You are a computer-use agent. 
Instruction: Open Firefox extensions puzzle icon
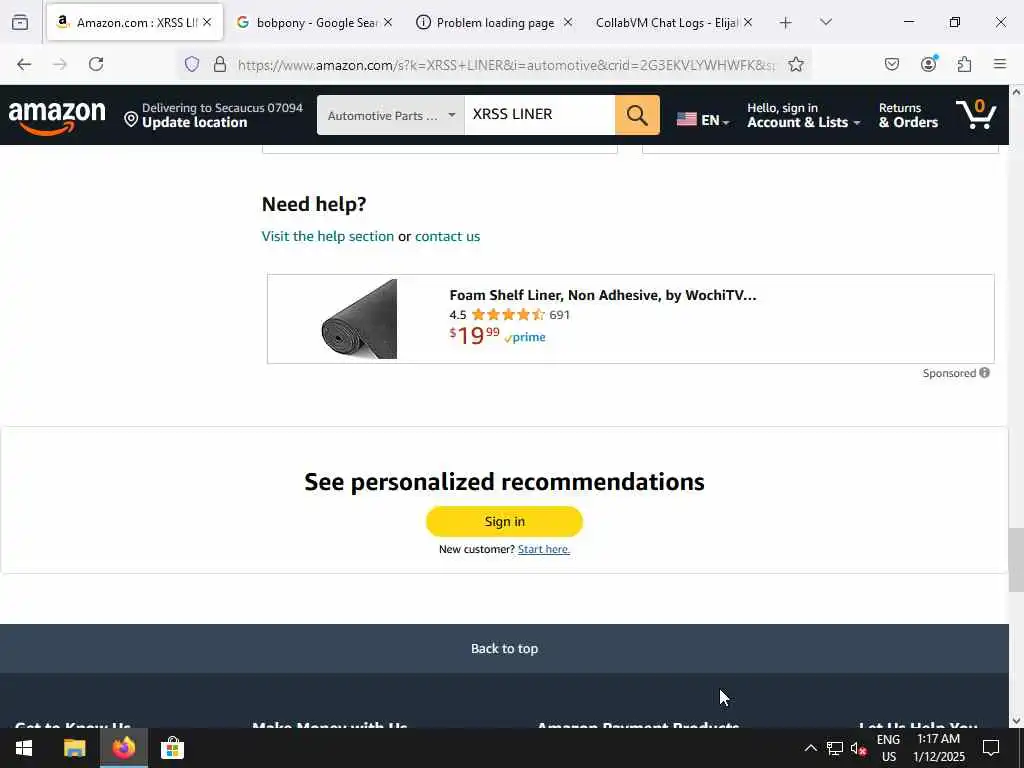[964, 64]
